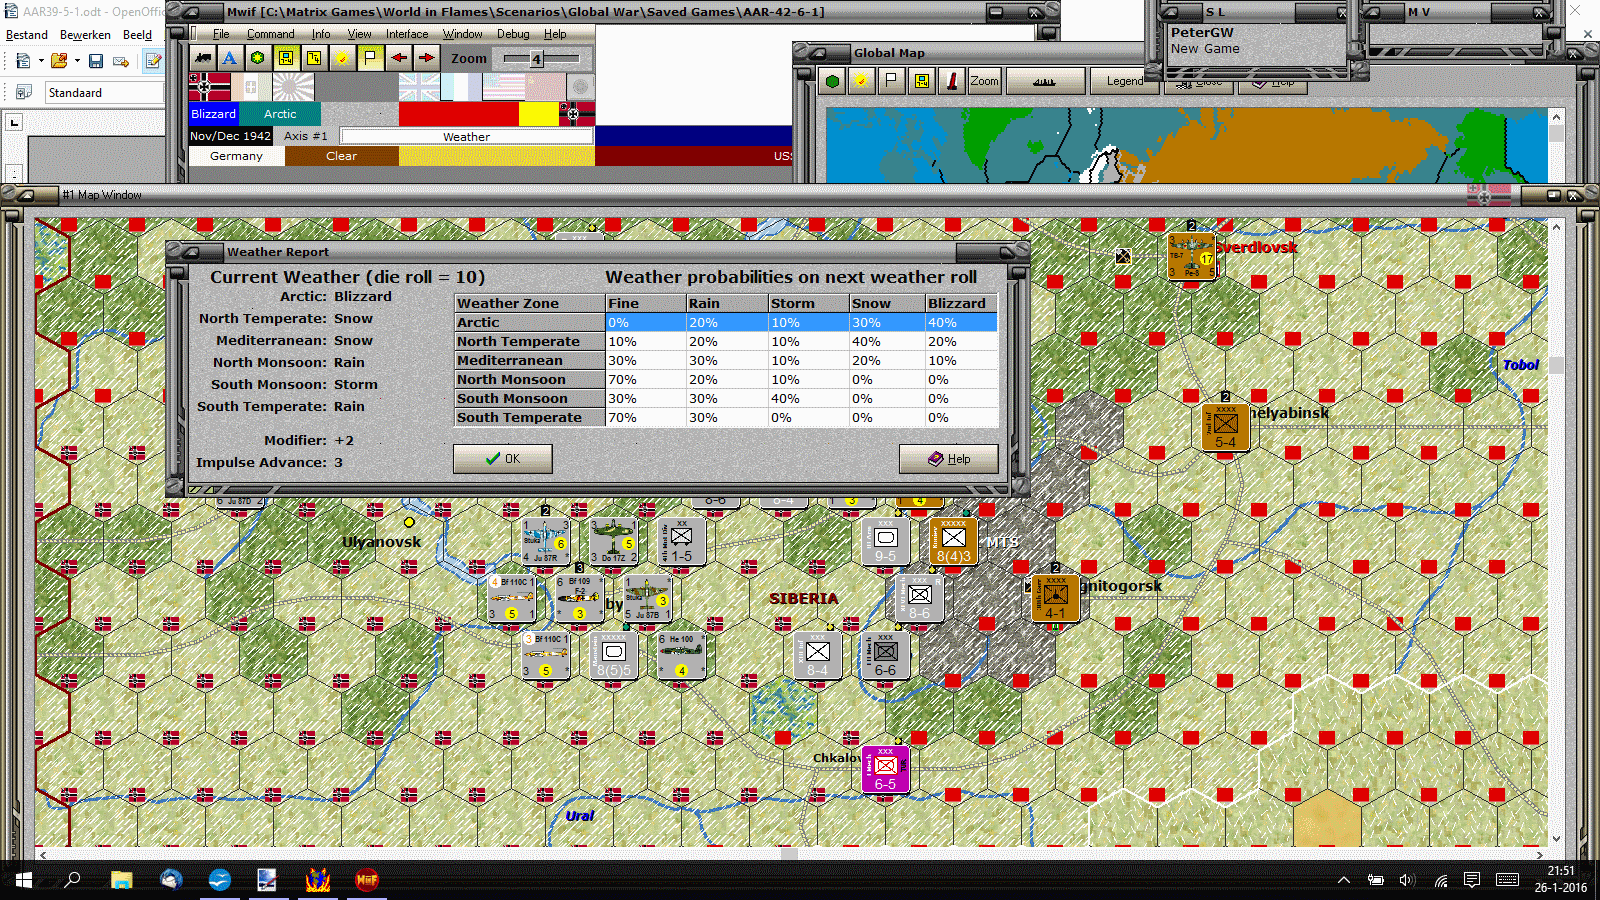Select the British Union Jack flag
Viewport: 1600px width, 900px height.
point(419,87)
